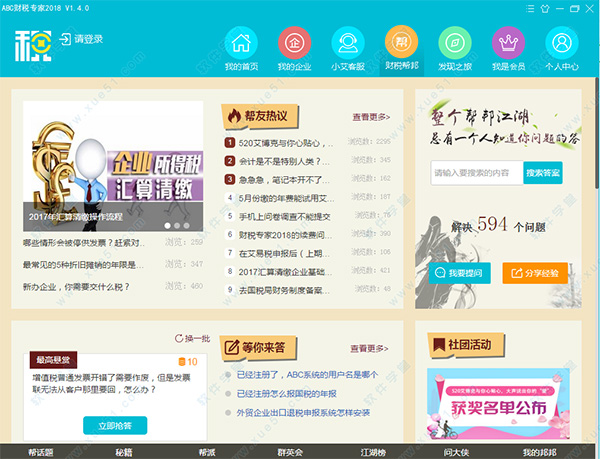Open topic 去国税局财务制度备案

[x=284, y=290]
